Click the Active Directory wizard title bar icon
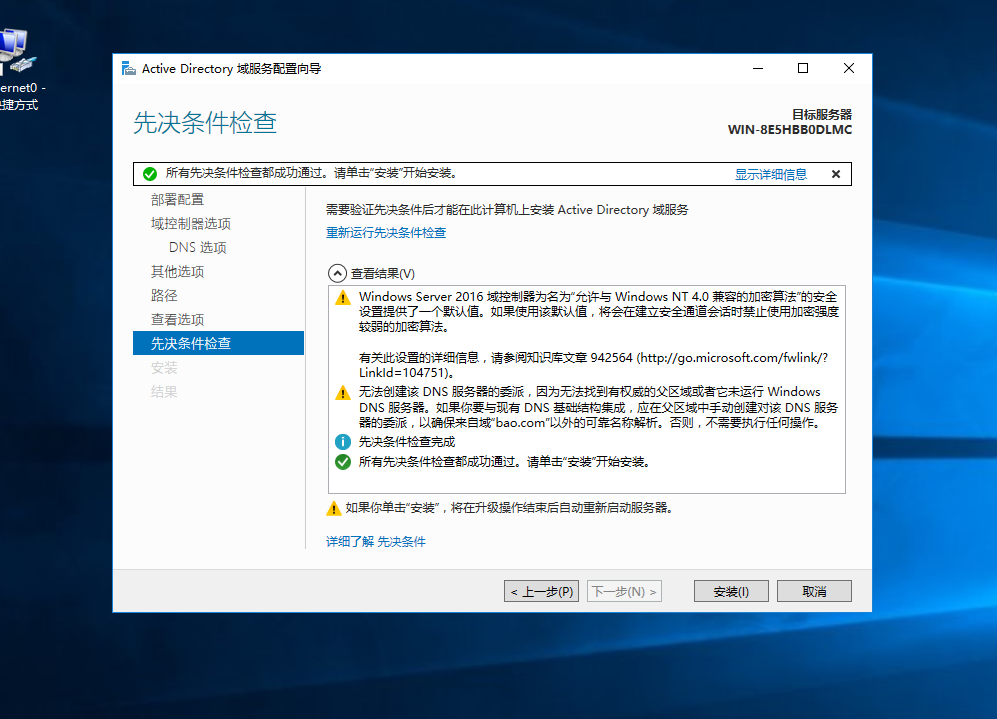The height and width of the screenshot is (719, 997). (128, 68)
